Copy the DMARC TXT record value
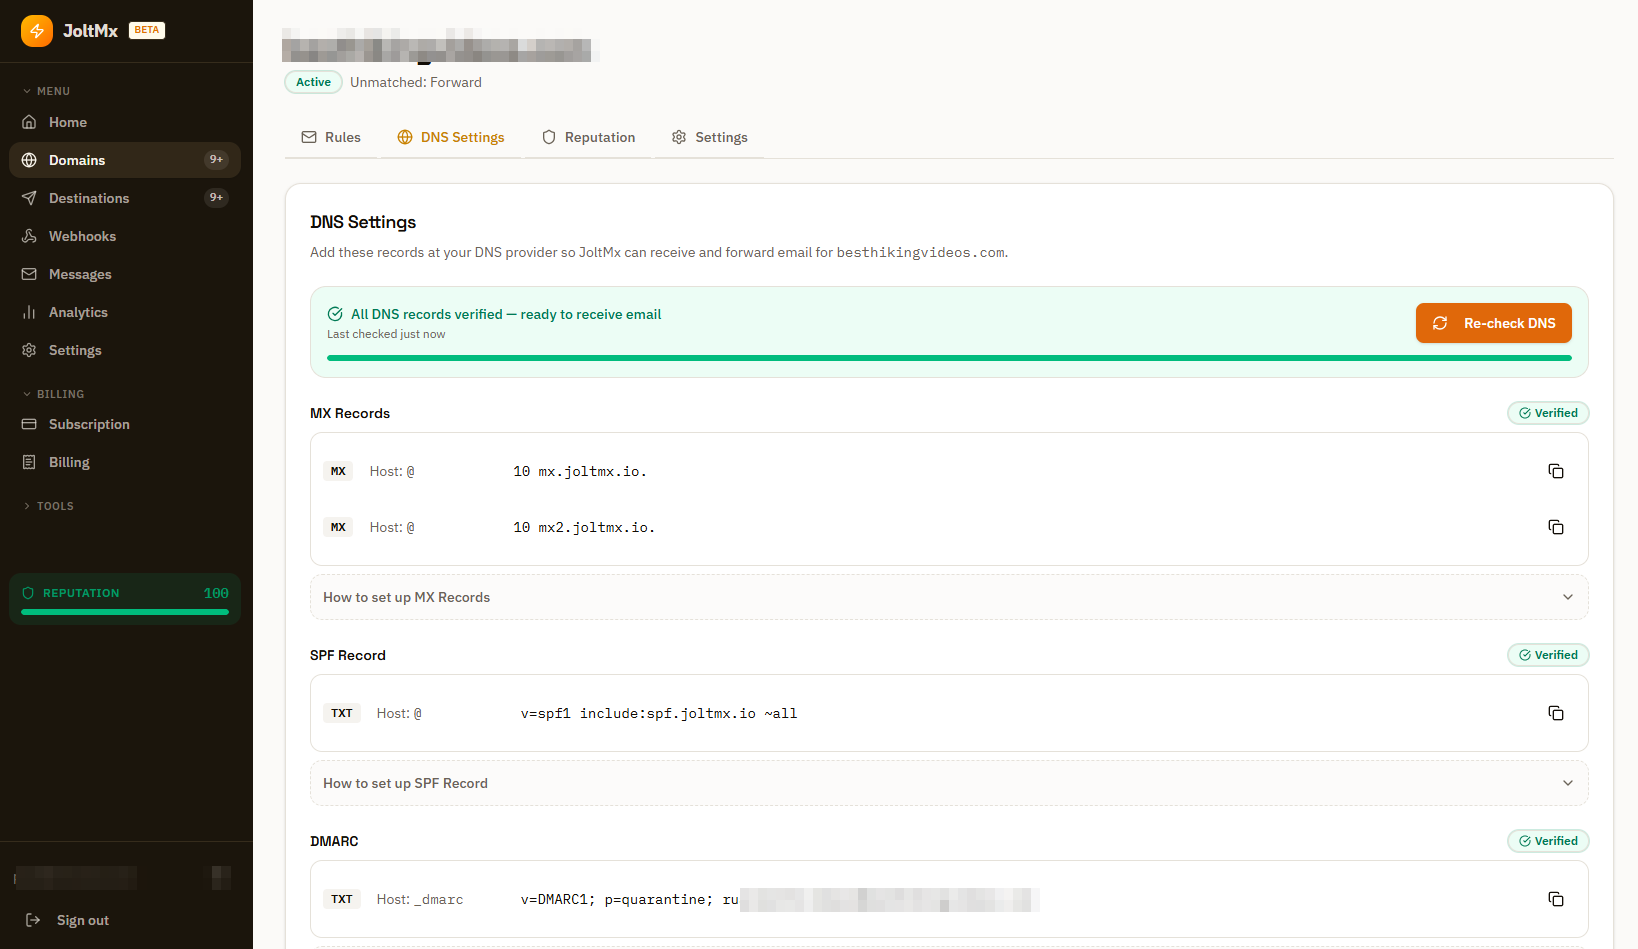1638x949 pixels. (x=1556, y=899)
